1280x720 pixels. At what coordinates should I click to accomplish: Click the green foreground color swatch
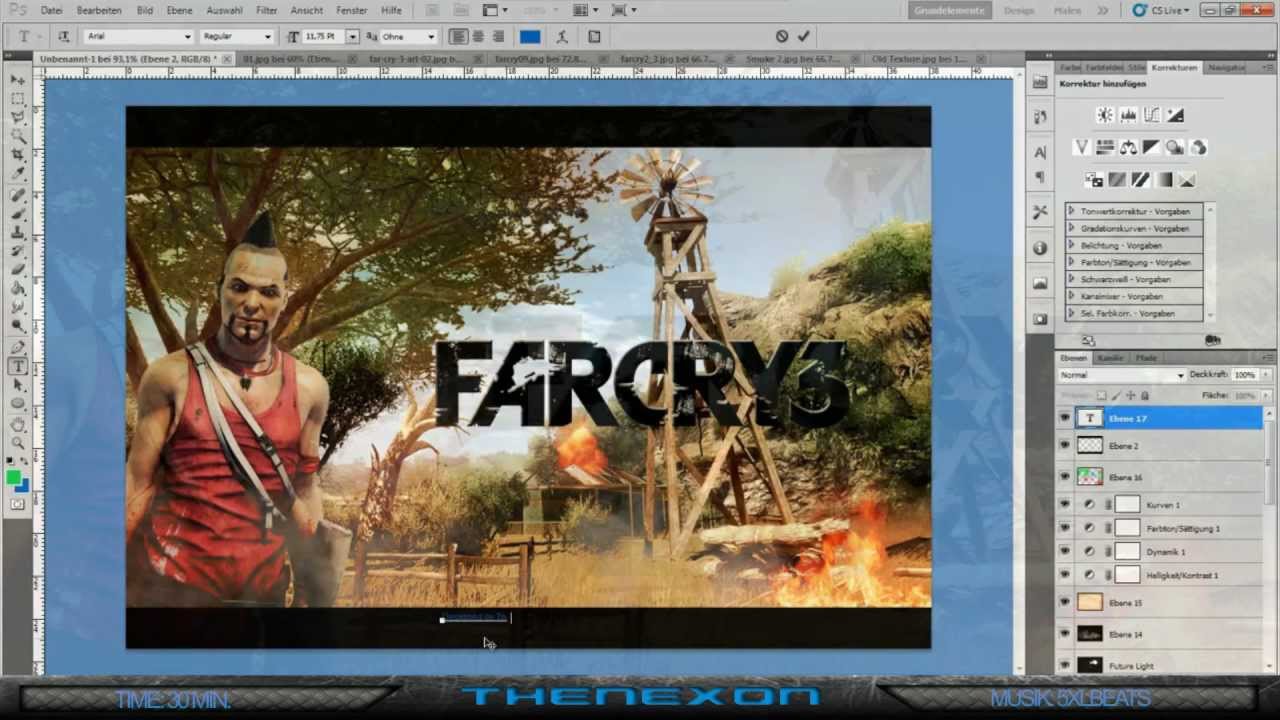[x=13, y=478]
